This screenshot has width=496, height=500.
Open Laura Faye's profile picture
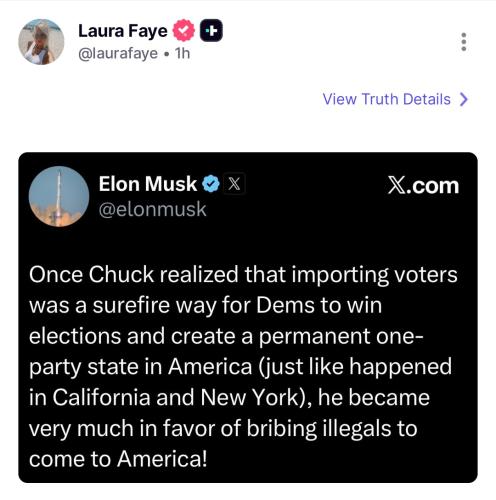[41, 42]
